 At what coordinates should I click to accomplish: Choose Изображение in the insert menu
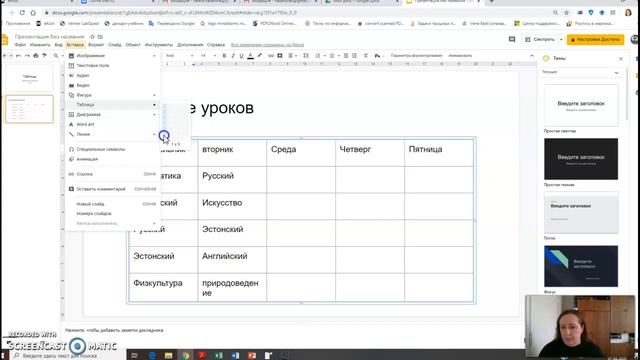113,56
